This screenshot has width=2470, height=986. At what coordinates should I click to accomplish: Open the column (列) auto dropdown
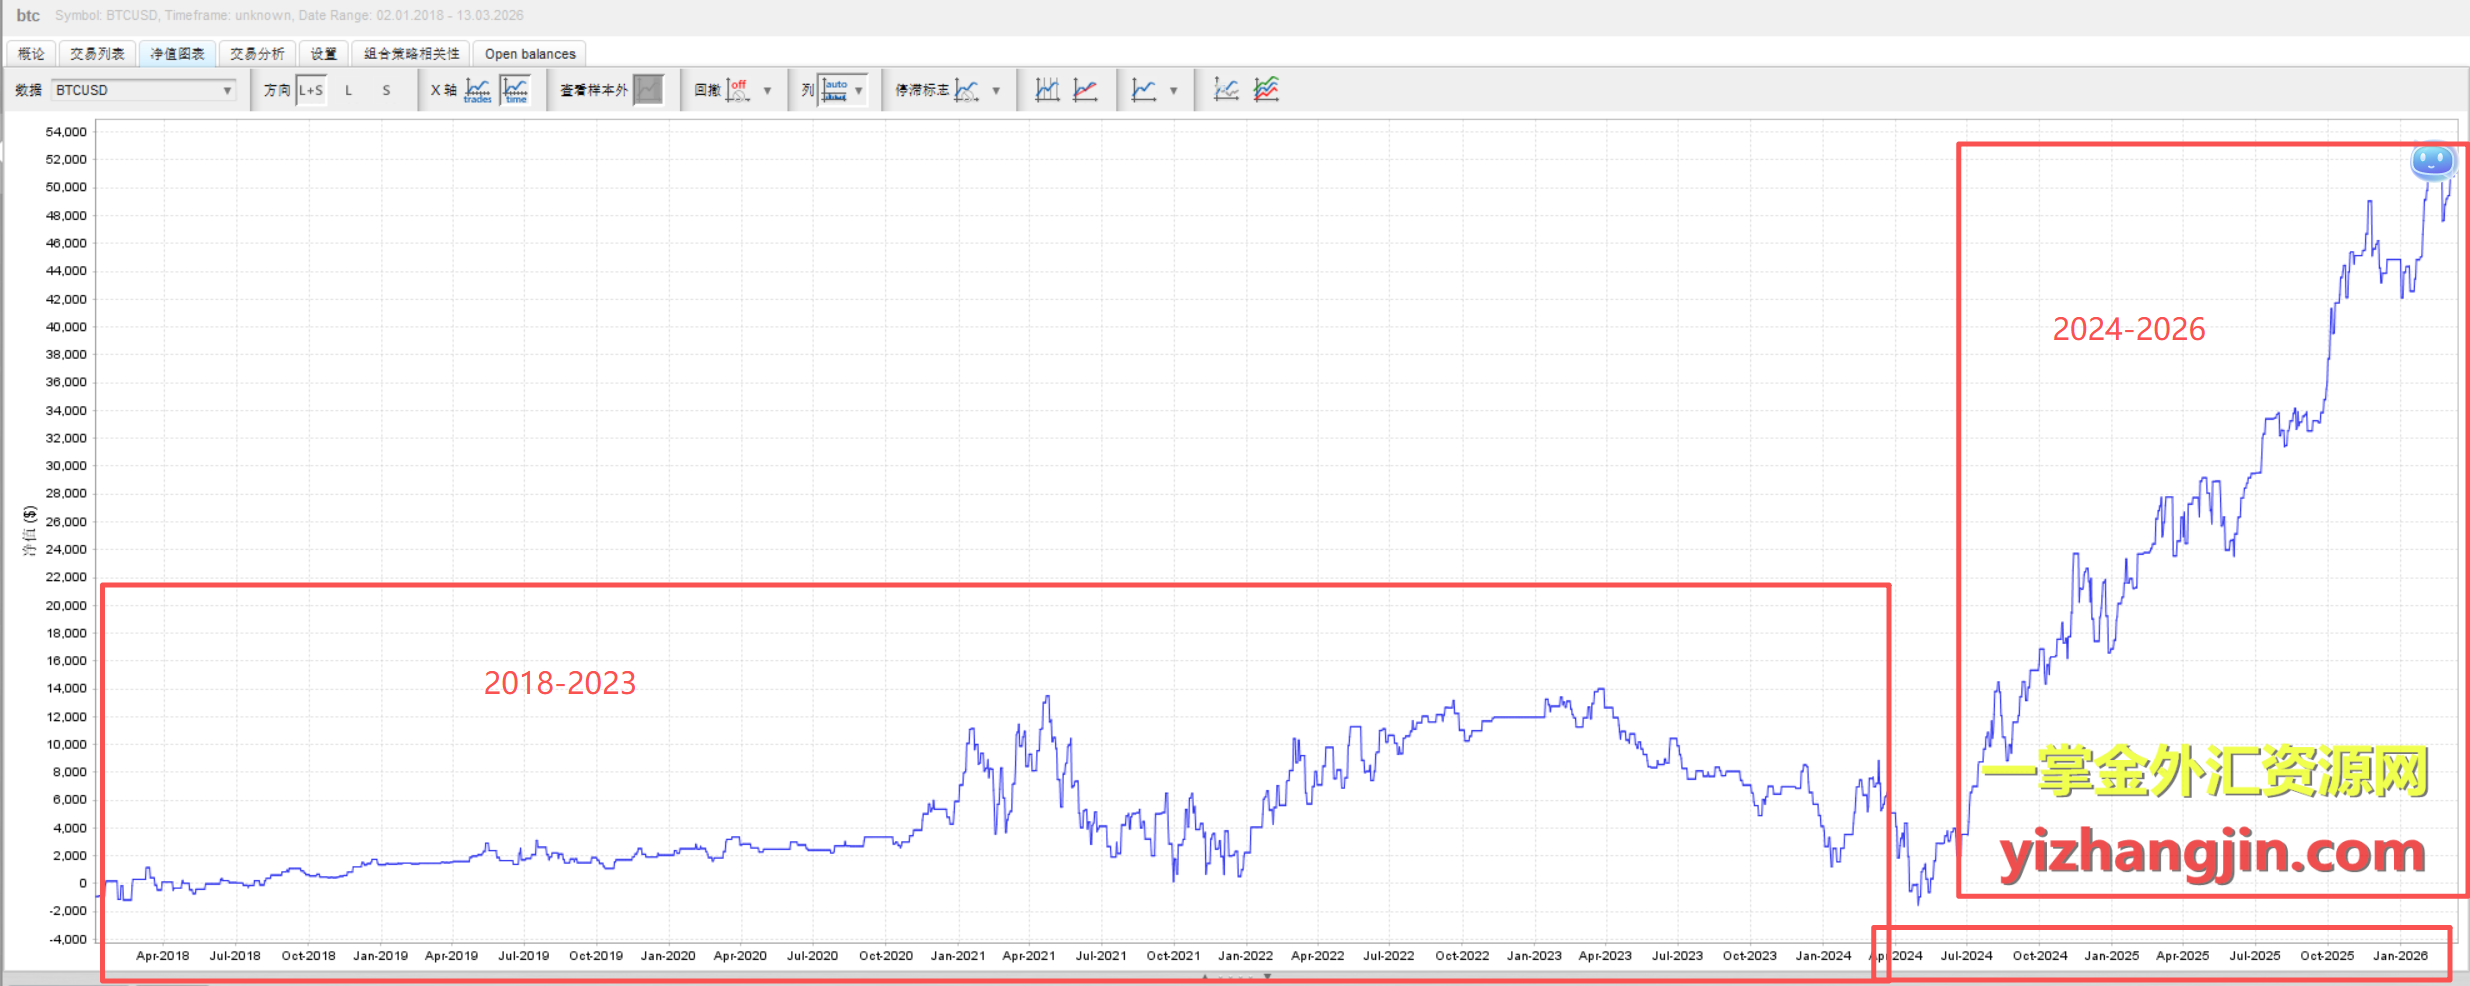click(858, 90)
